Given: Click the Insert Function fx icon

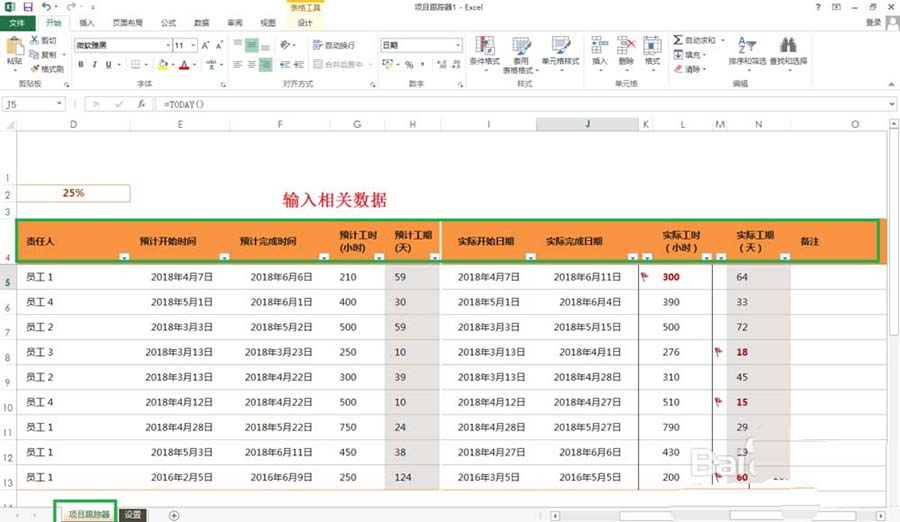Looking at the screenshot, I should pyautogui.click(x=139, y=104).
